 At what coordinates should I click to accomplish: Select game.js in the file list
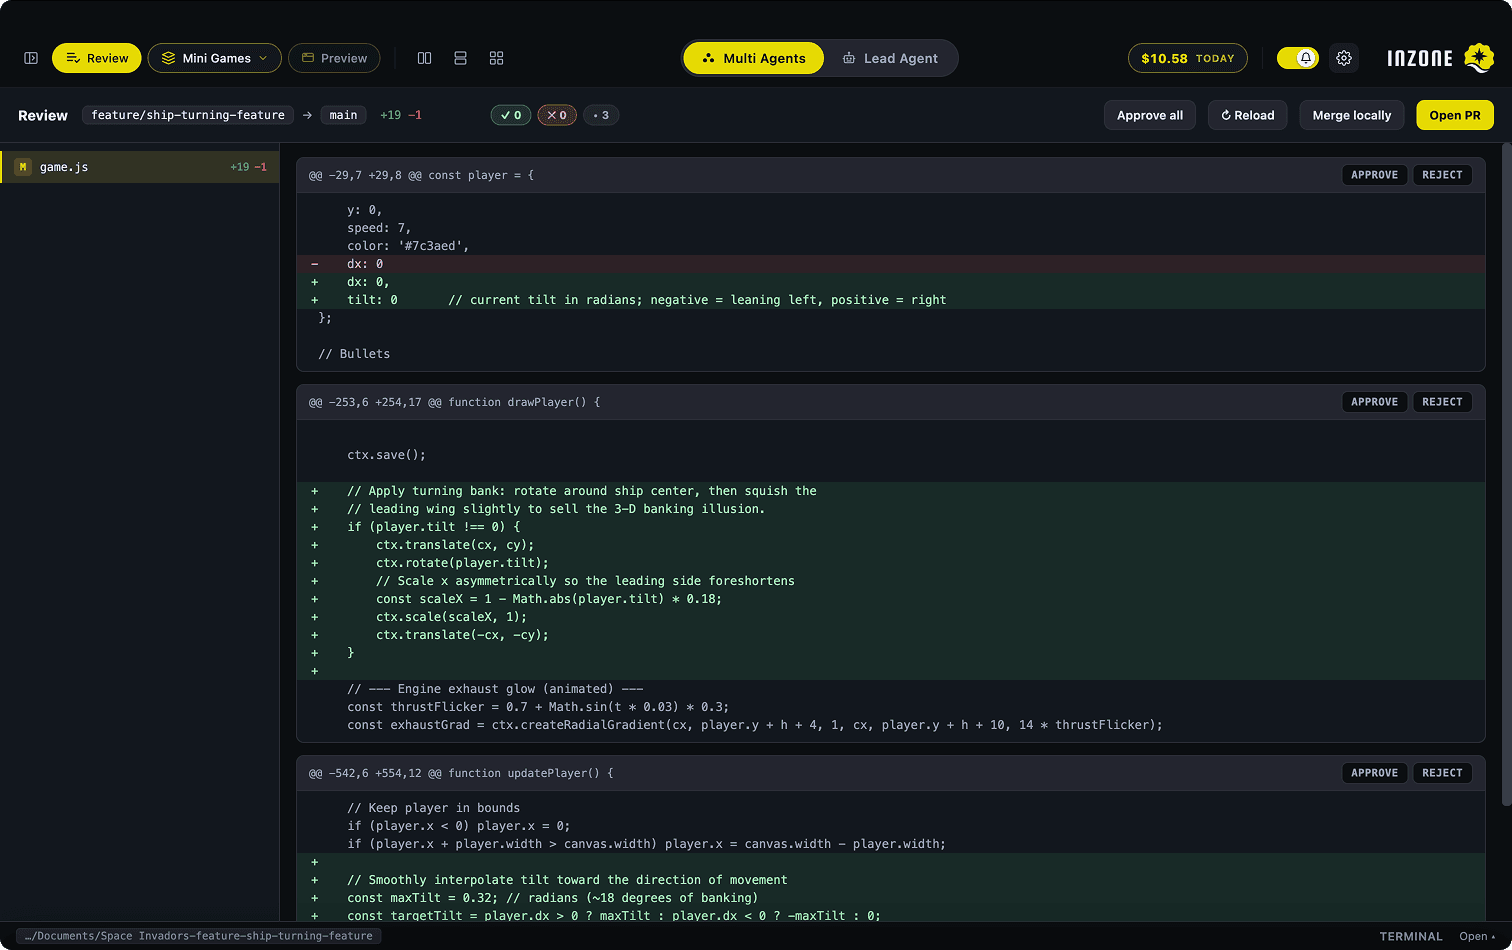click(x=140, y=167)
